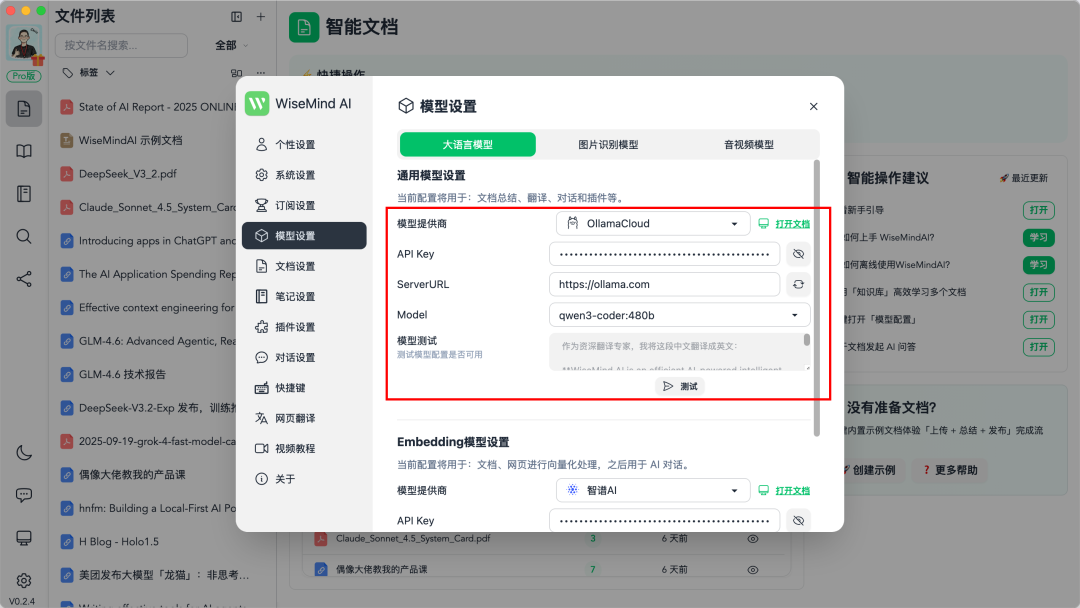The image size is (1080, 608).
Task: Open the library book icon in sidebar
Action: tap(23, 151)
